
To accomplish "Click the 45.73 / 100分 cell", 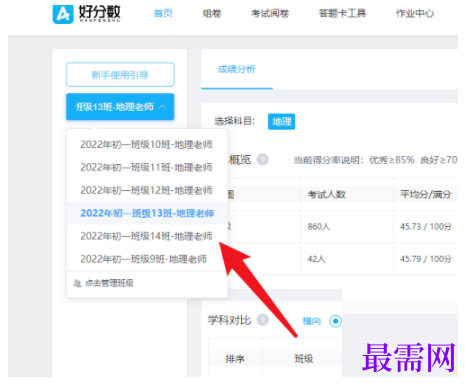I will 426,227.
